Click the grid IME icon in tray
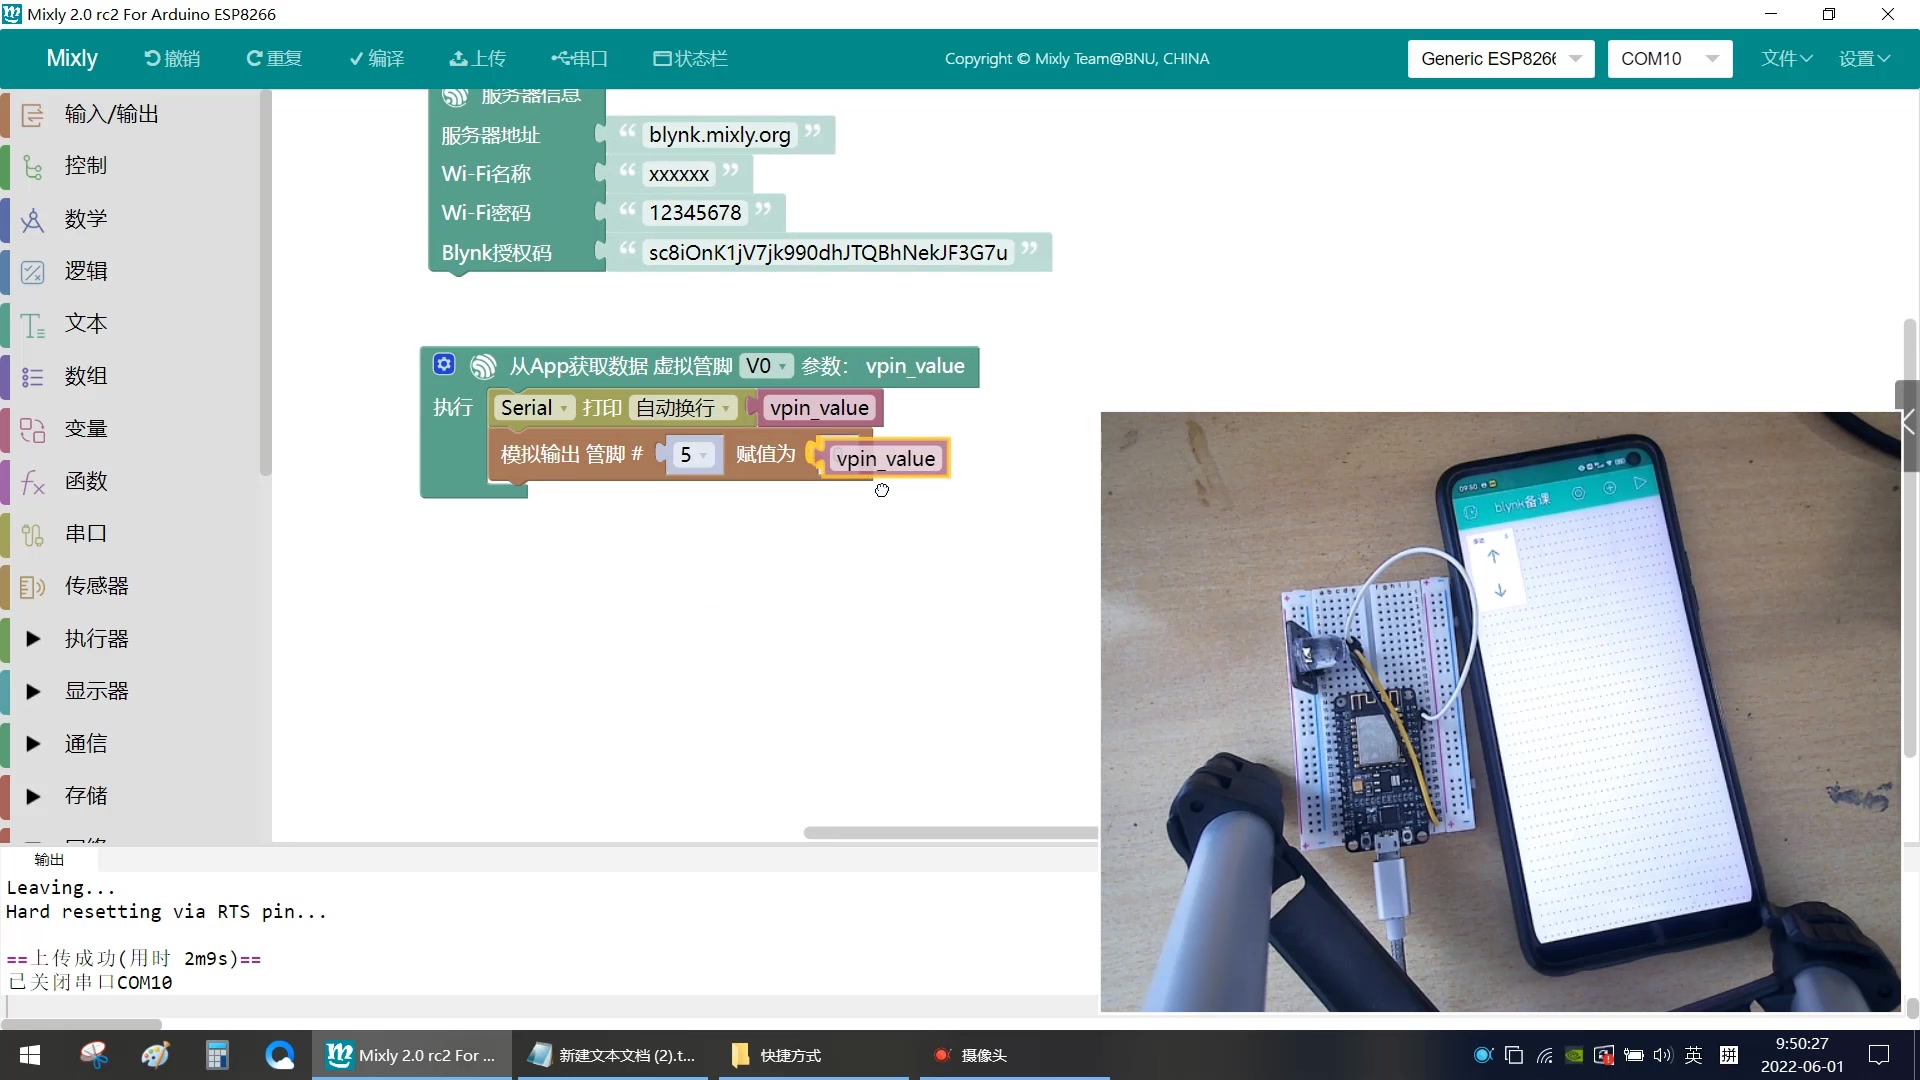This screenshot has height=1080, width=1920. pyautogui.click(x=1728, y=1055)
